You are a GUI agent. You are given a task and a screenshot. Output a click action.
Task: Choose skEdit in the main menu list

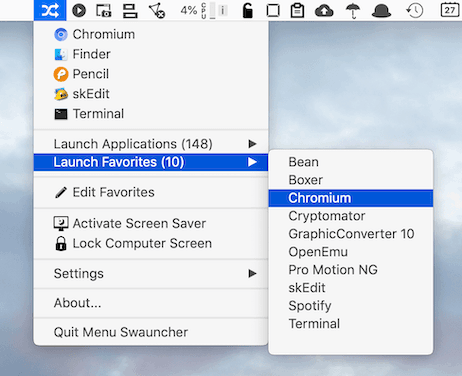151,94
